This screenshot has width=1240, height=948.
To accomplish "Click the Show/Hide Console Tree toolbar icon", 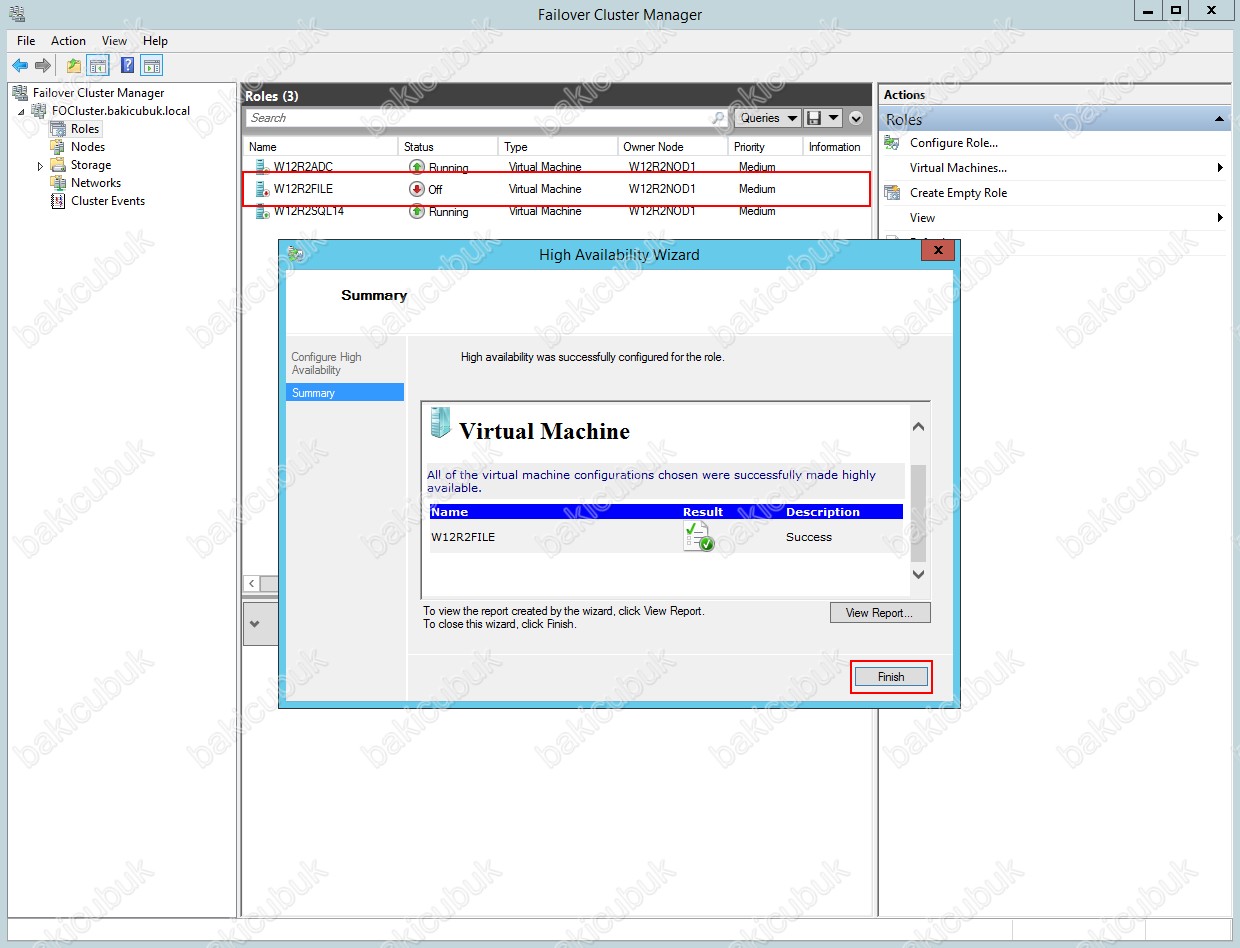I will click(98, 66).
